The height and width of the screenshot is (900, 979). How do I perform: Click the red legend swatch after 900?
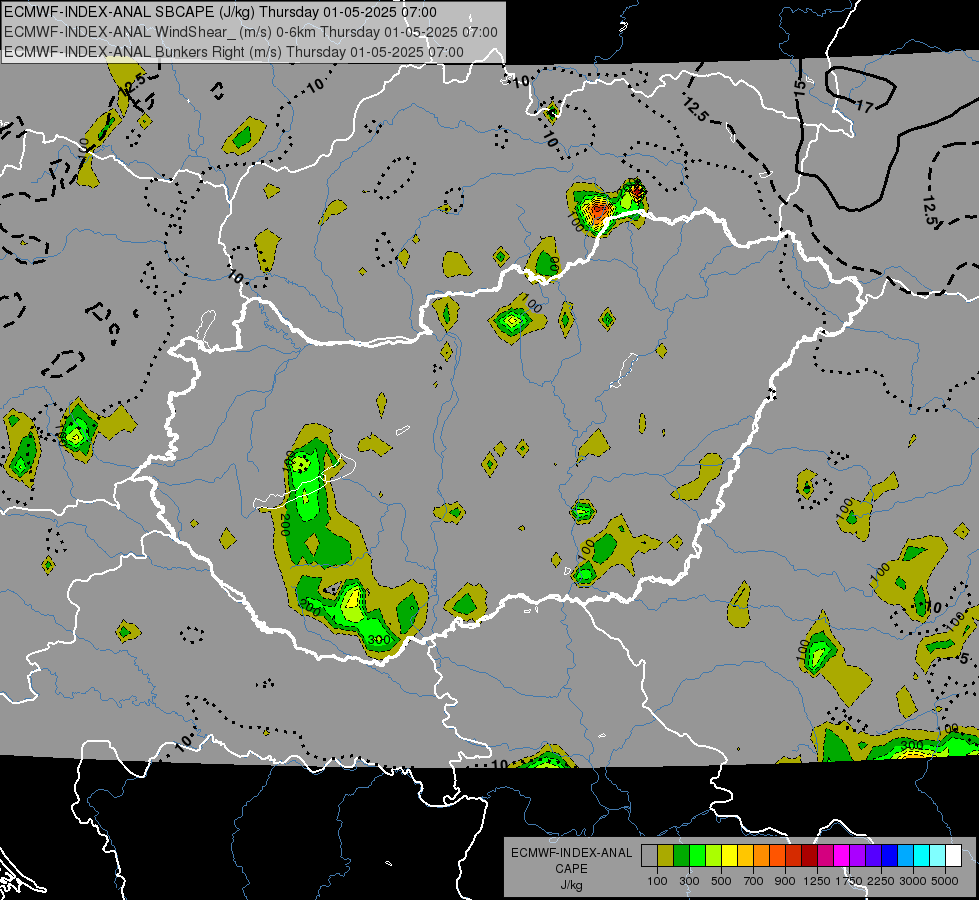(794, 856)
